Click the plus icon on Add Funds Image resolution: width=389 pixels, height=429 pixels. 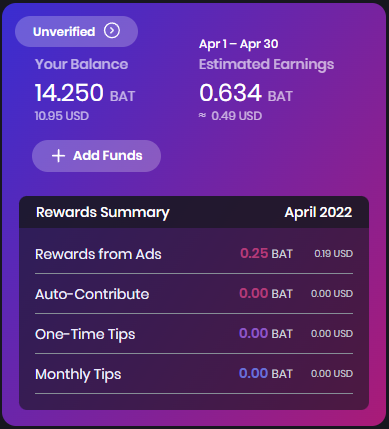click(x=58, y=156)
